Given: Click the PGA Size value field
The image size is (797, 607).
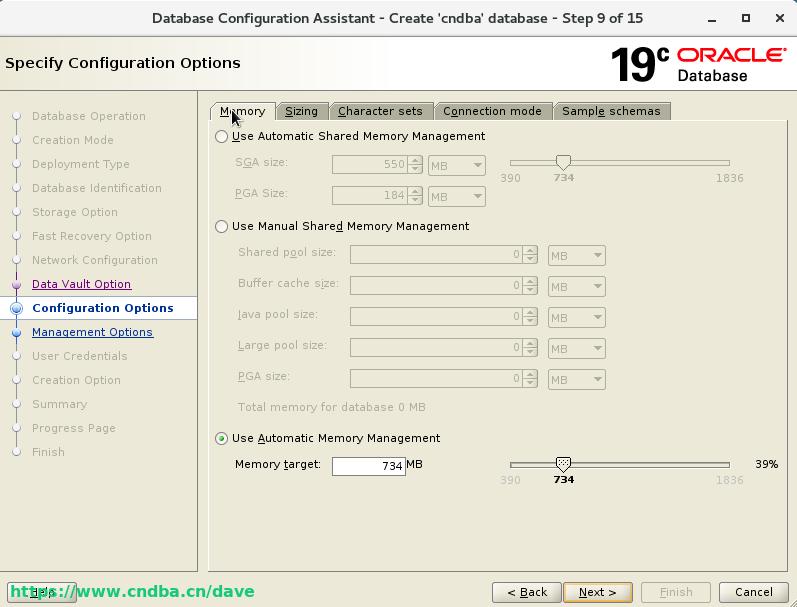Looking at the screenshot, I should [370, 196].
